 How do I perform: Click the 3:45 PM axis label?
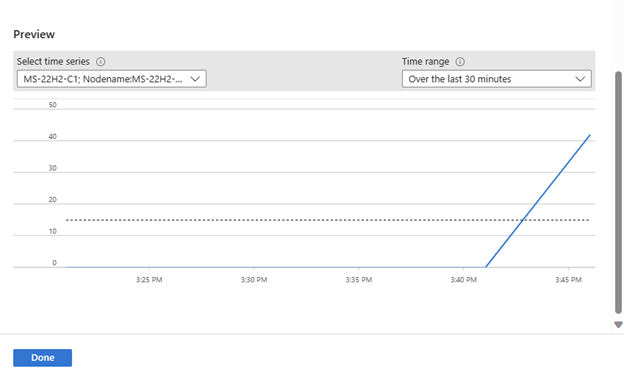pyautogui.click(x=569, y=279)
